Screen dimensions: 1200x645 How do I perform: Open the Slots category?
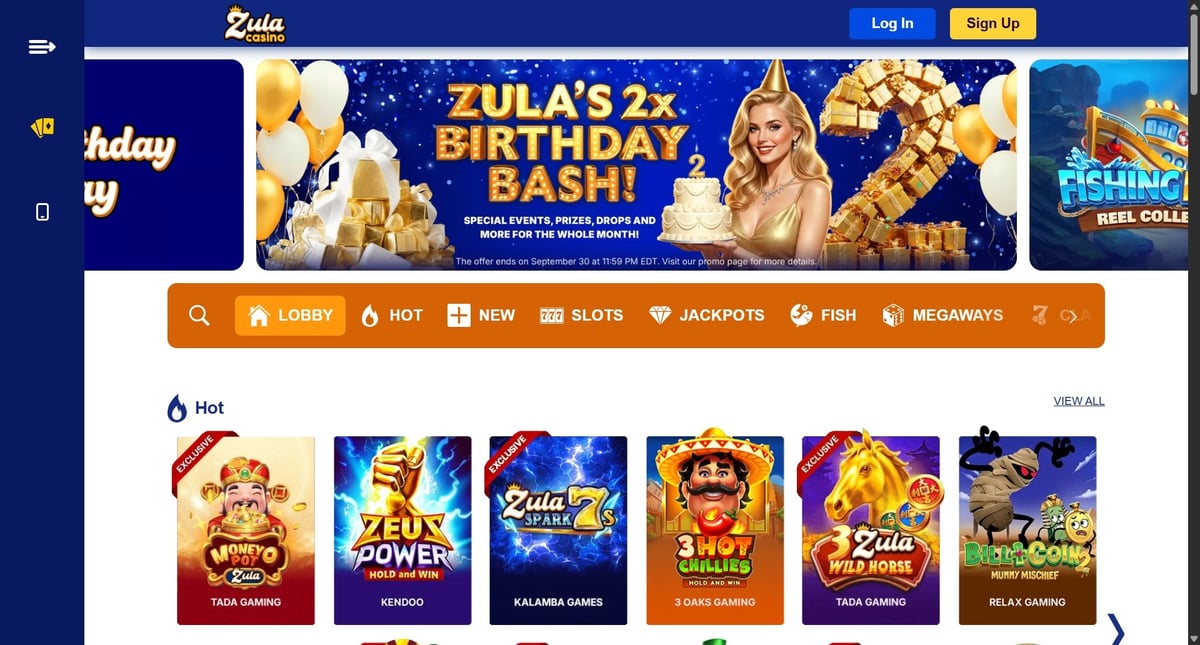click(581, 315)
